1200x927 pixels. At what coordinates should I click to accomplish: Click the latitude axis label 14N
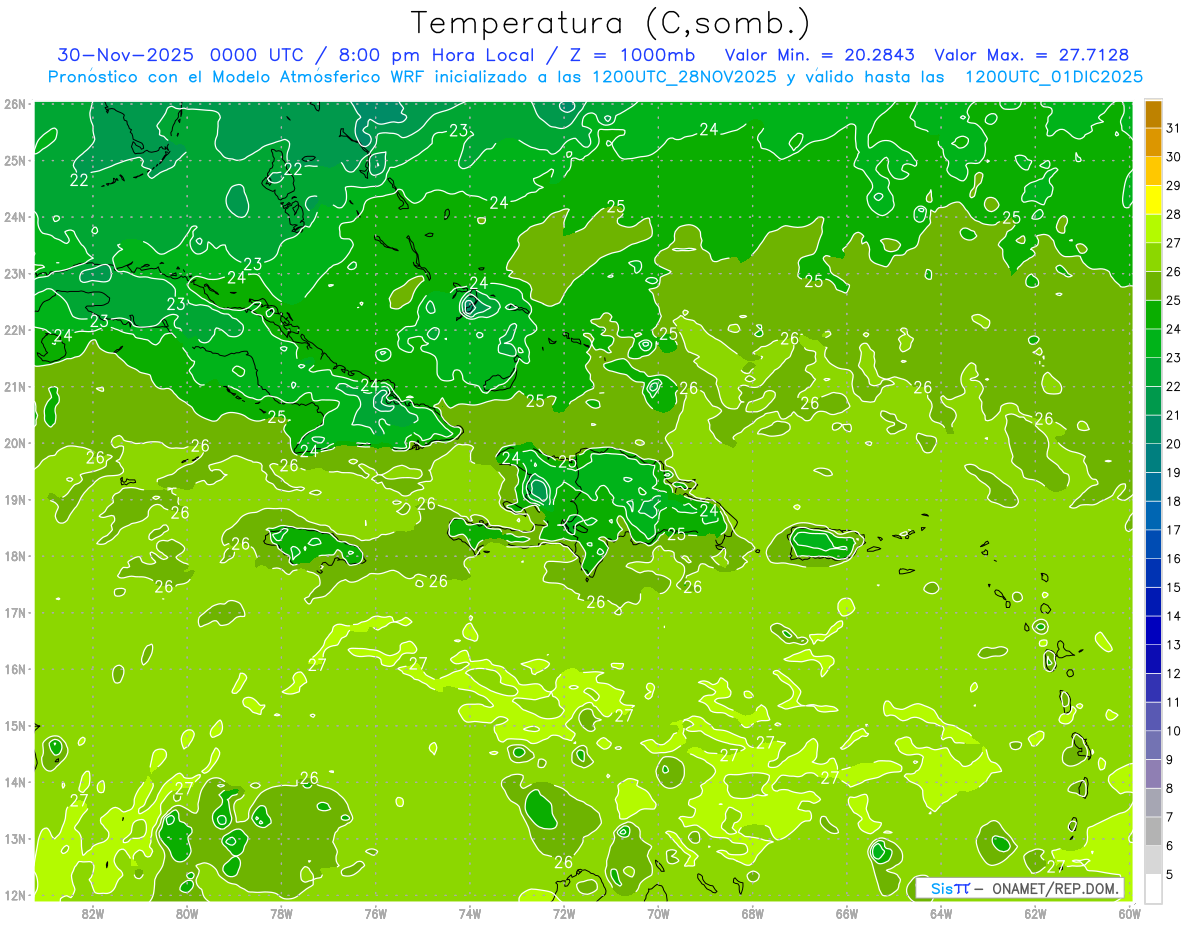click(x=15, y=782)
